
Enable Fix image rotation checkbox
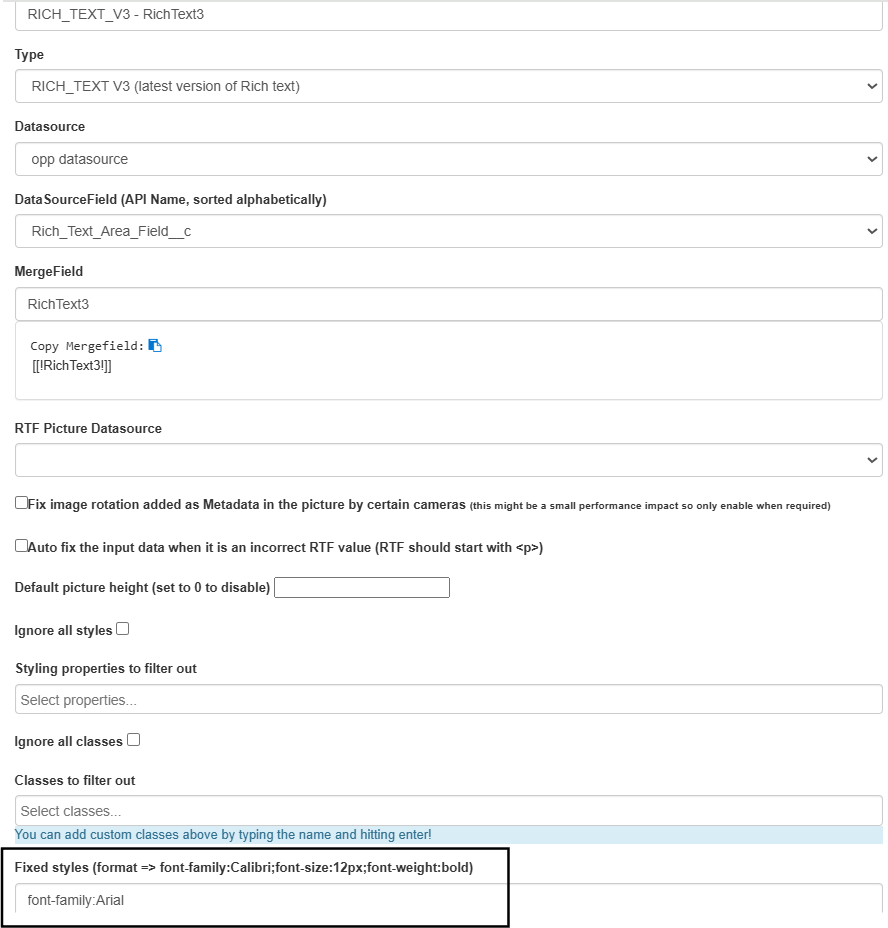[21, 503]
